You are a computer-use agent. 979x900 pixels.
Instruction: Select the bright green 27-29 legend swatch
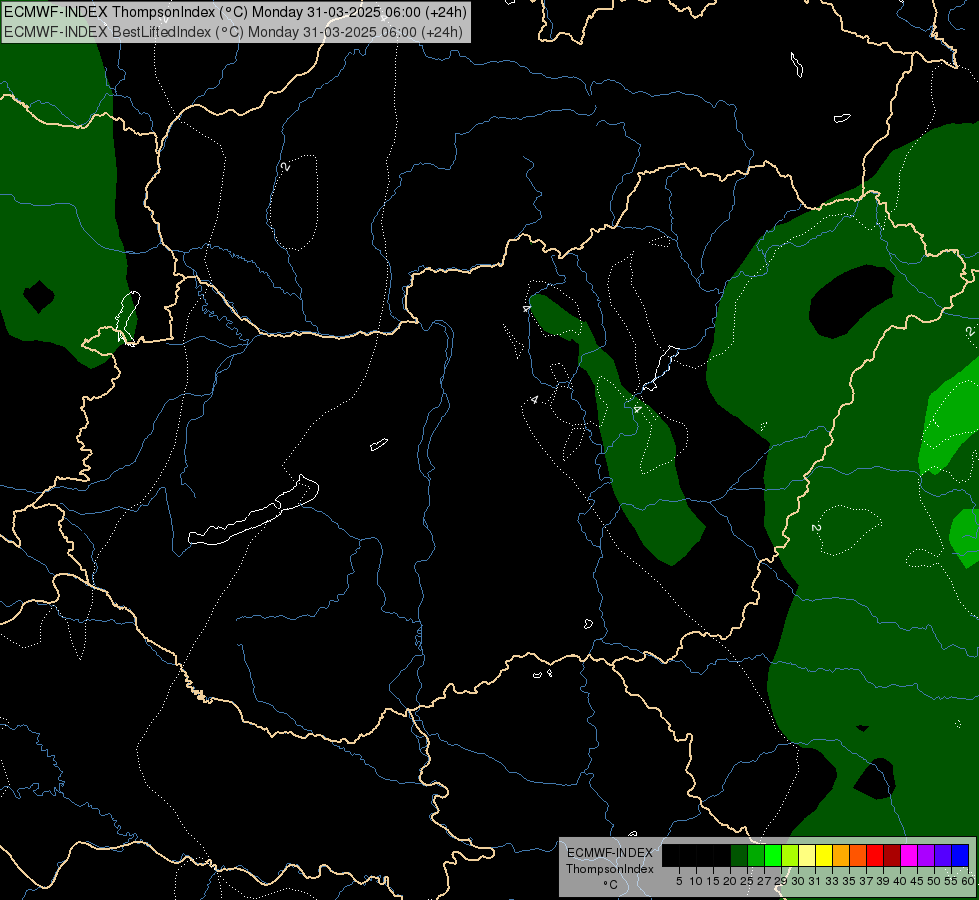[x=773, y=855]
